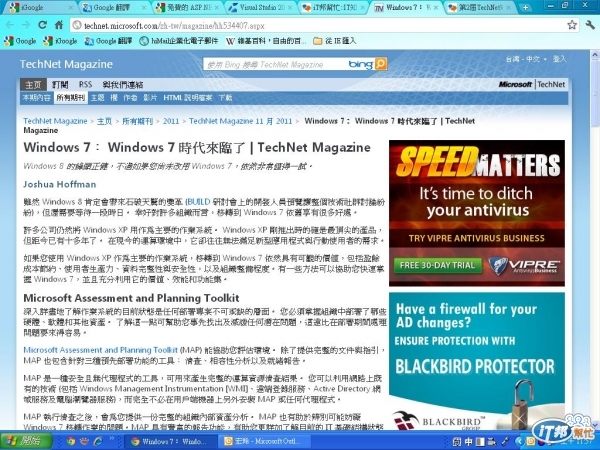
Task: Open the Chrome wrench settings menu
Action: 590,25
